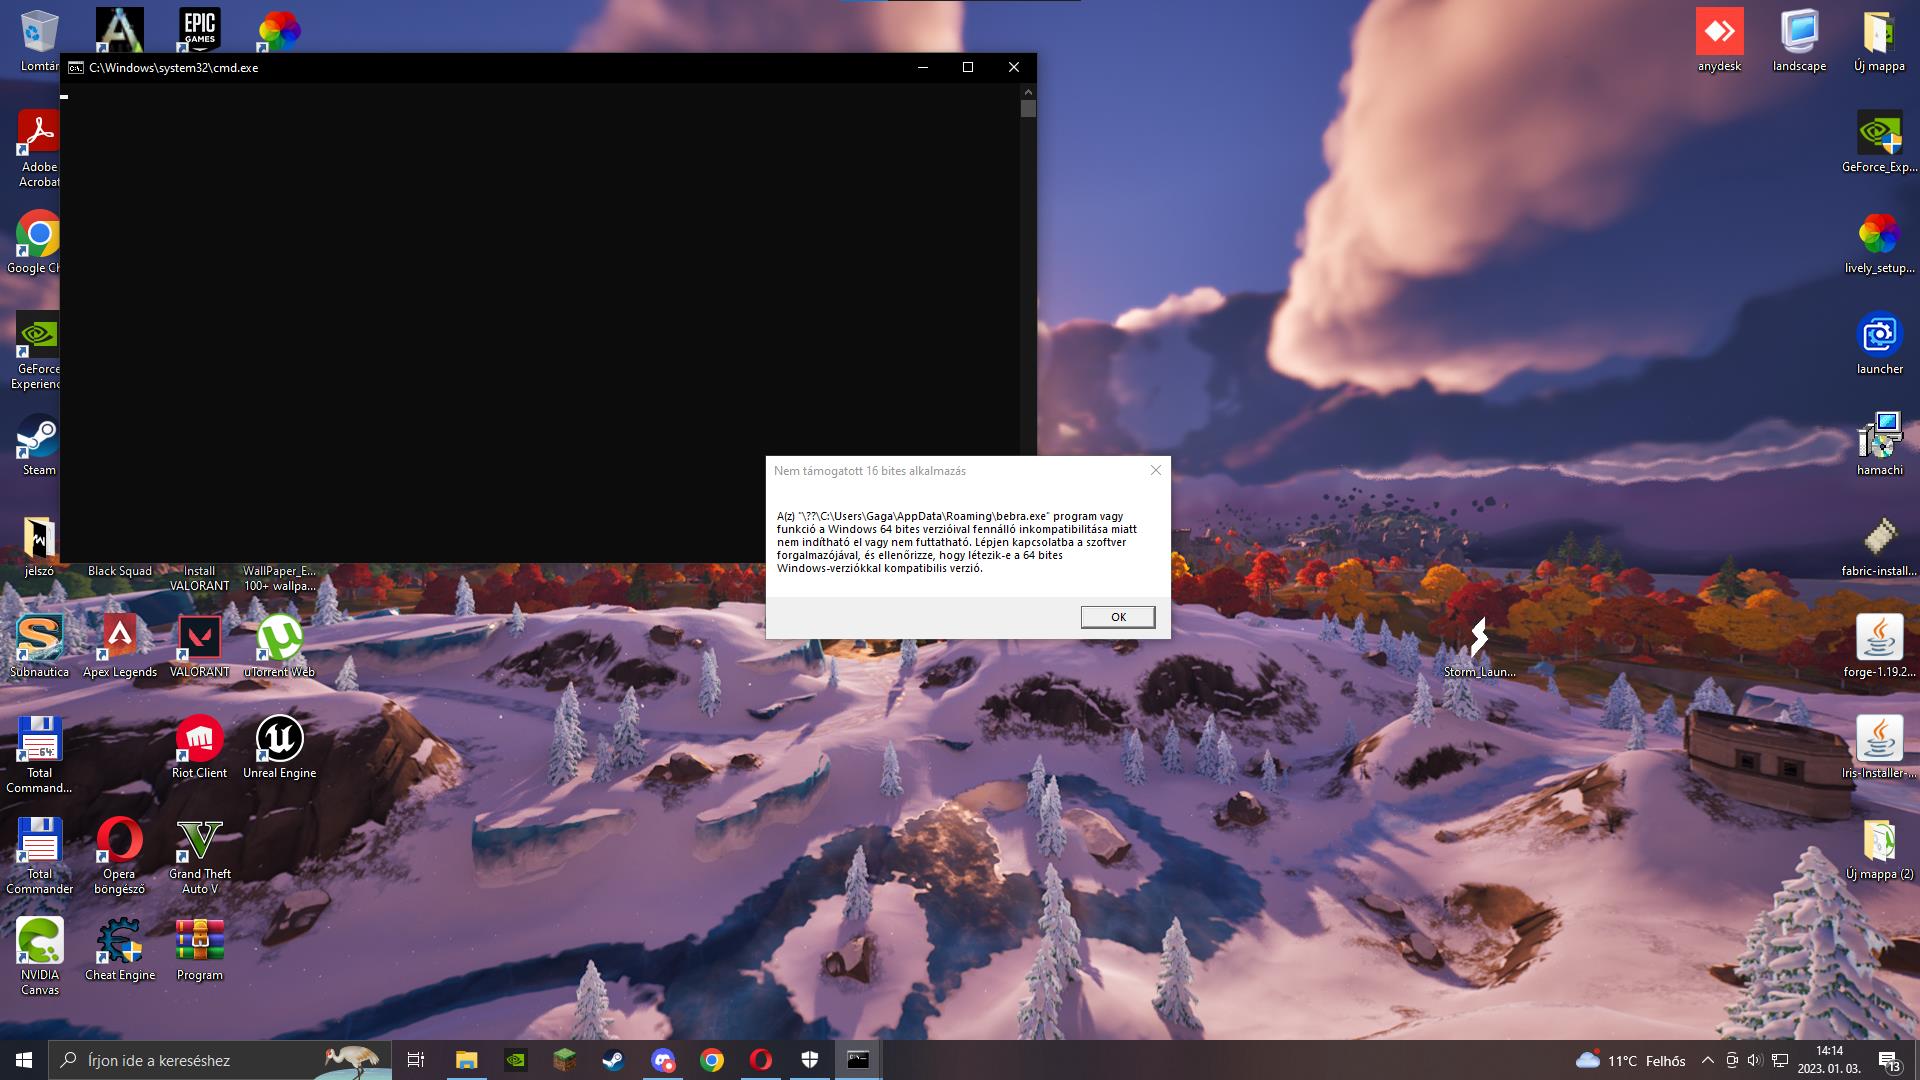Image resolution: width=1920 pixels, height=1080 pixels.
Task: Launch the anydesk desktop icon
Action: (1719, 33)
